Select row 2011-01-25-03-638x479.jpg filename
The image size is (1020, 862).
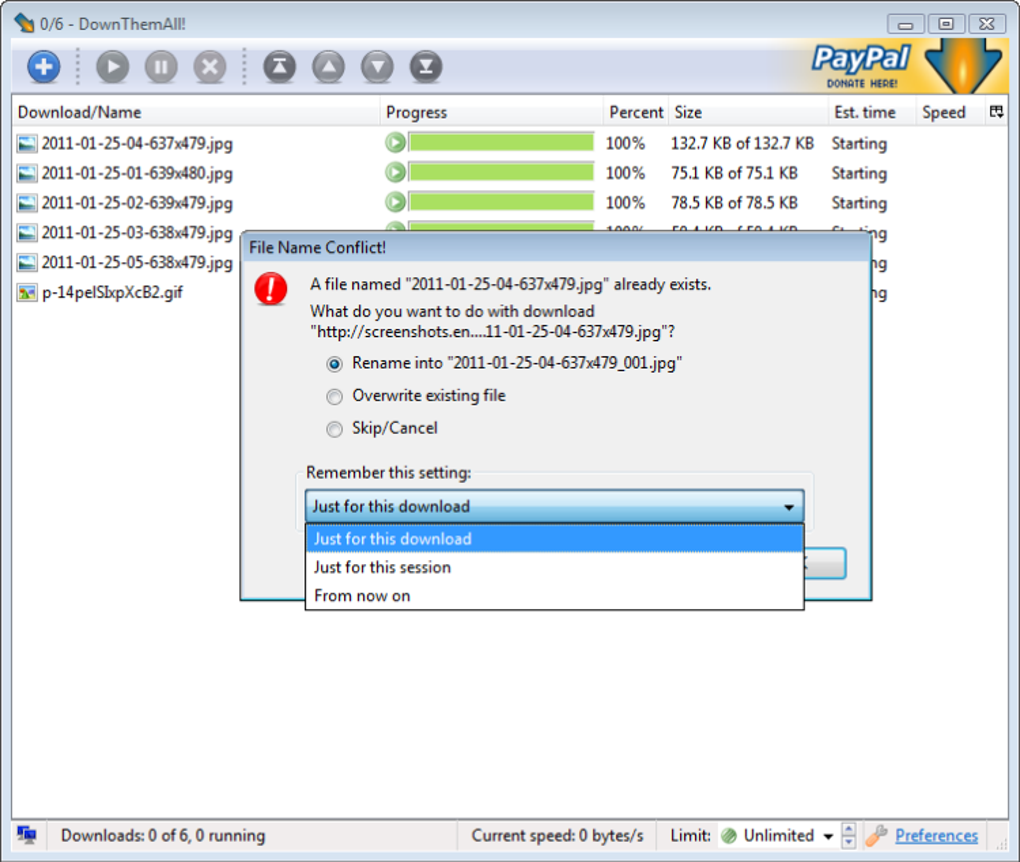(x=137, y=233)
